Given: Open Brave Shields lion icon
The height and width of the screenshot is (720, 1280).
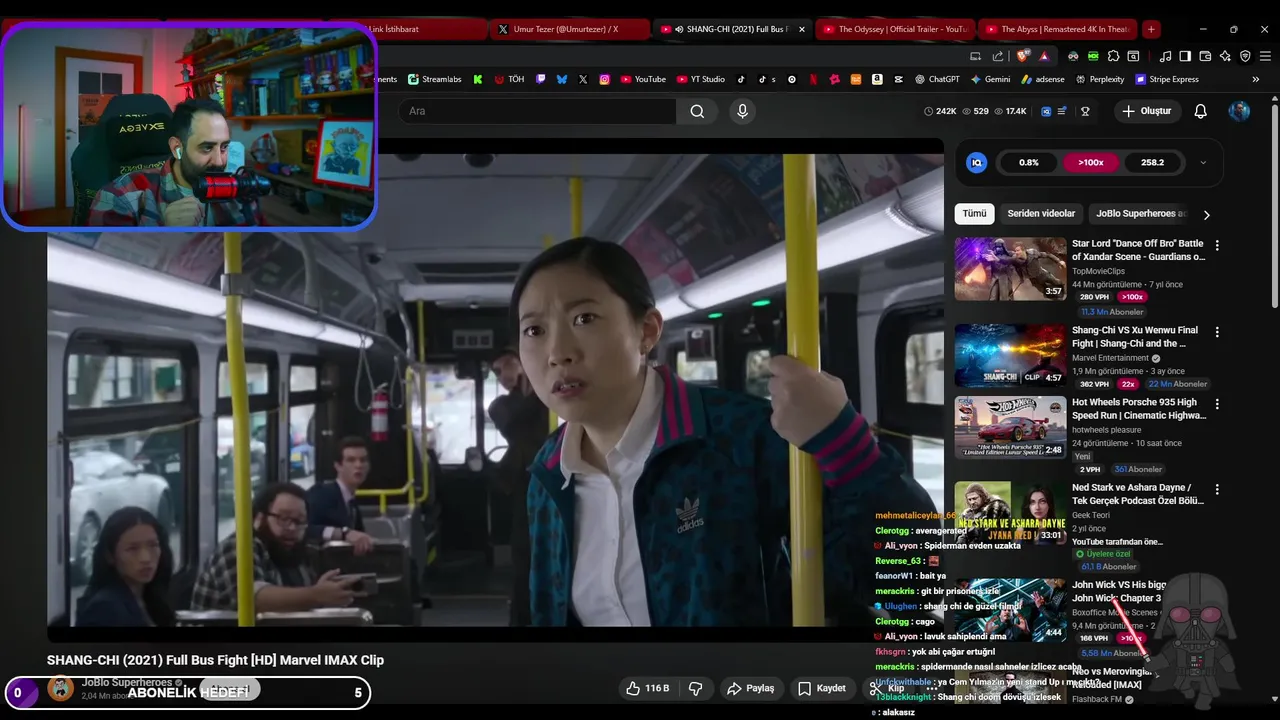Looking at the screenshot, I should click(x=1022, y=56).
